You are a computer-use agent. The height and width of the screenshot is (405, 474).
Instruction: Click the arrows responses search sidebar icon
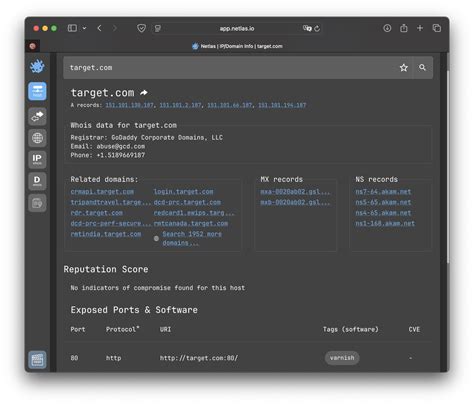click(37, 116)
